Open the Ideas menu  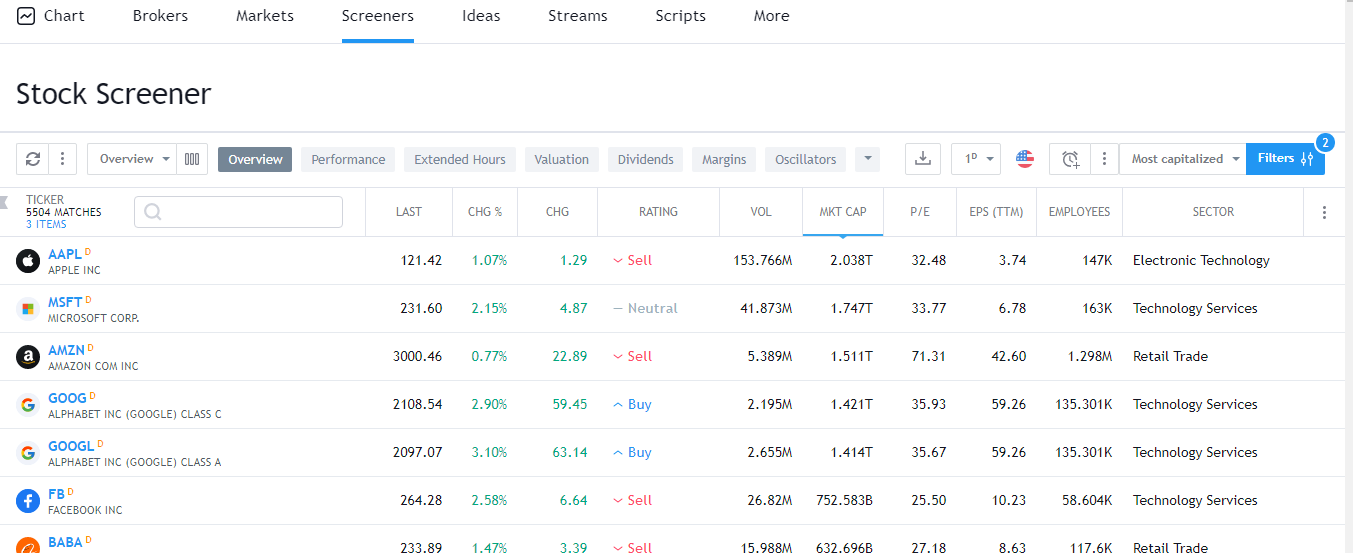[481, 16]
